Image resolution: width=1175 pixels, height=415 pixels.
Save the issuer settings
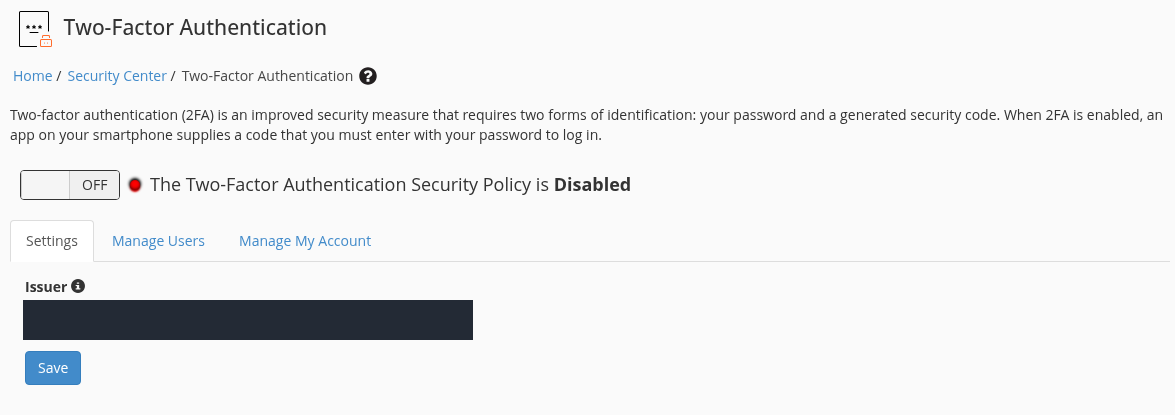pos(52,368)
